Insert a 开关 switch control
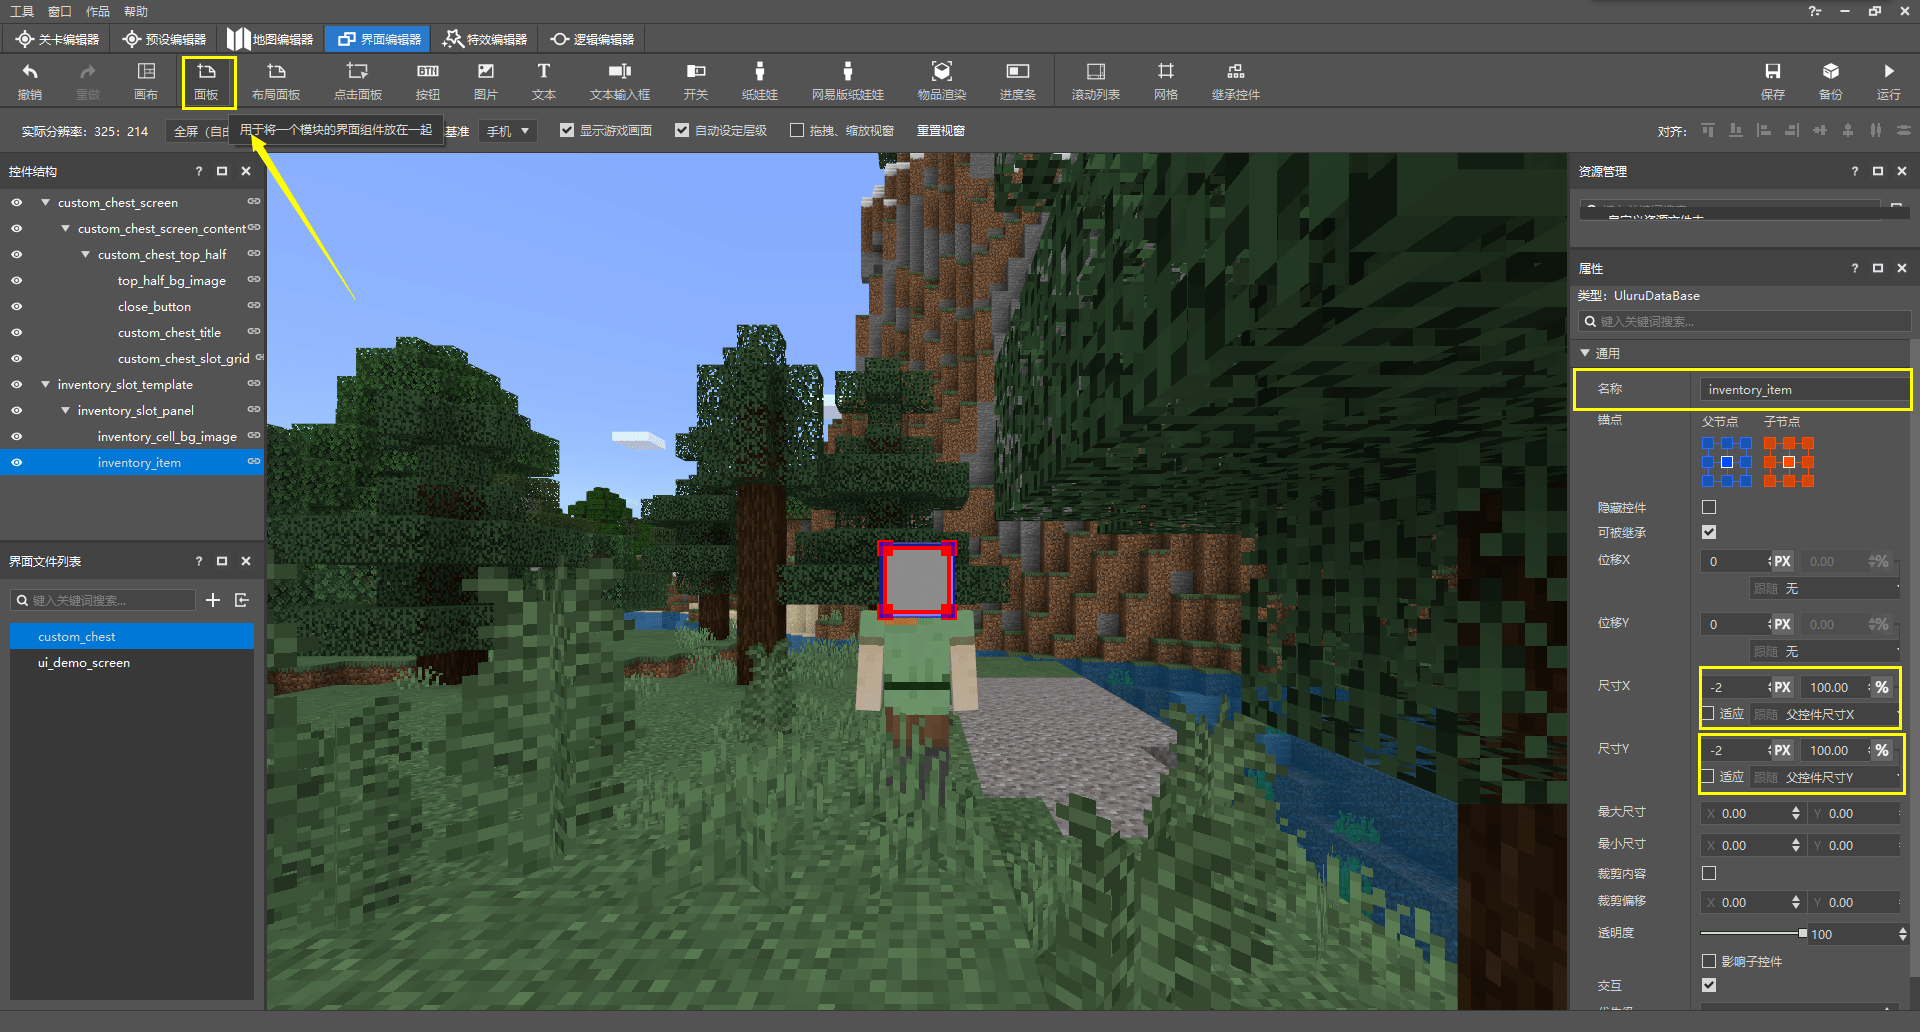 (x=696, y=81)
